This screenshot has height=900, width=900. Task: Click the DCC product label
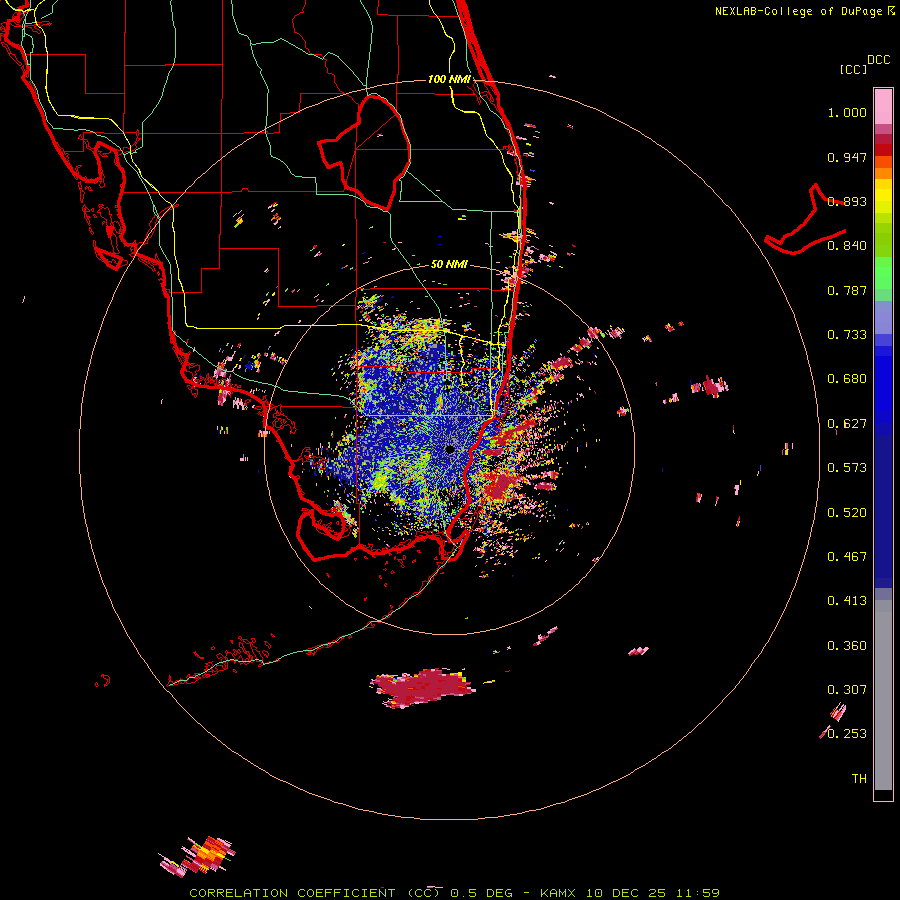pyautogui.click(x=879, y=60)
